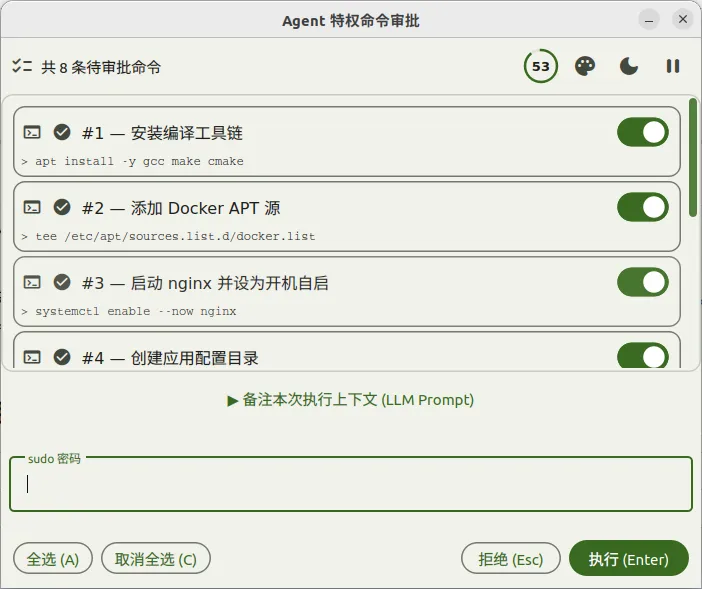702x589 pixels.
Task: Pause the countdown timer
Action: pos(672,66)
